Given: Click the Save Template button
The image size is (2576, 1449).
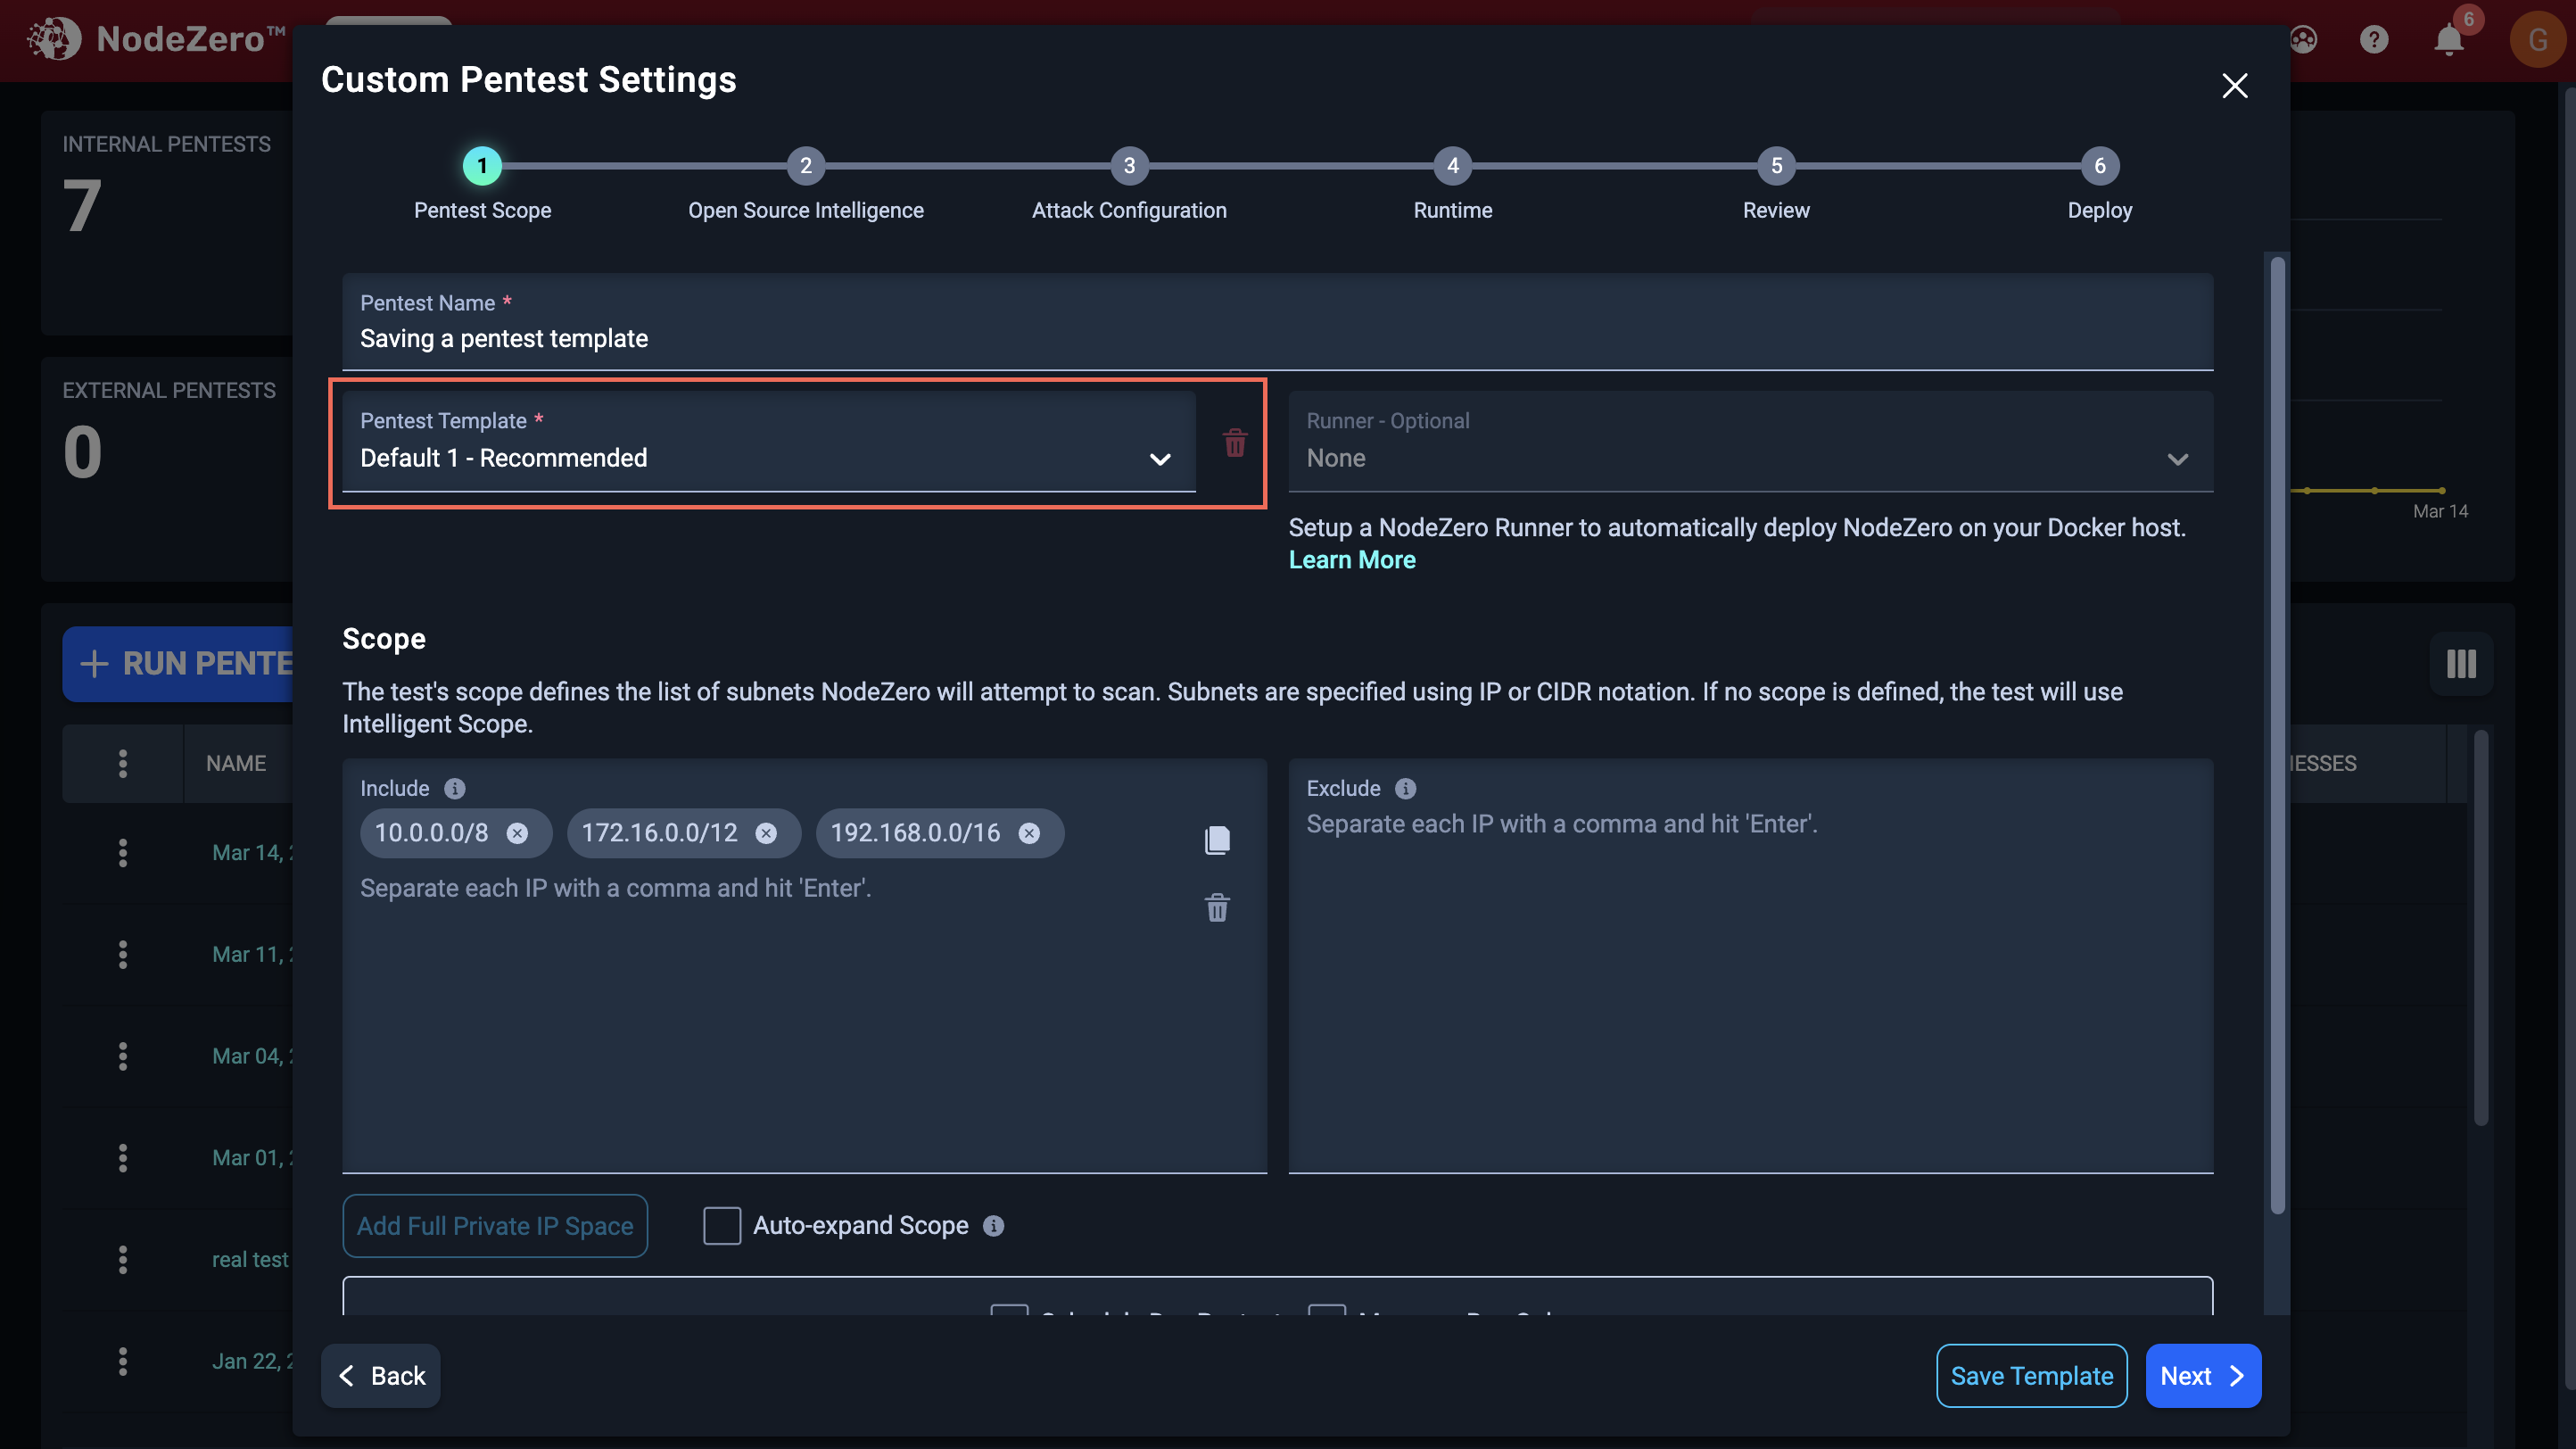Looking at the screenshot, I should [x=2031, y=1375].
